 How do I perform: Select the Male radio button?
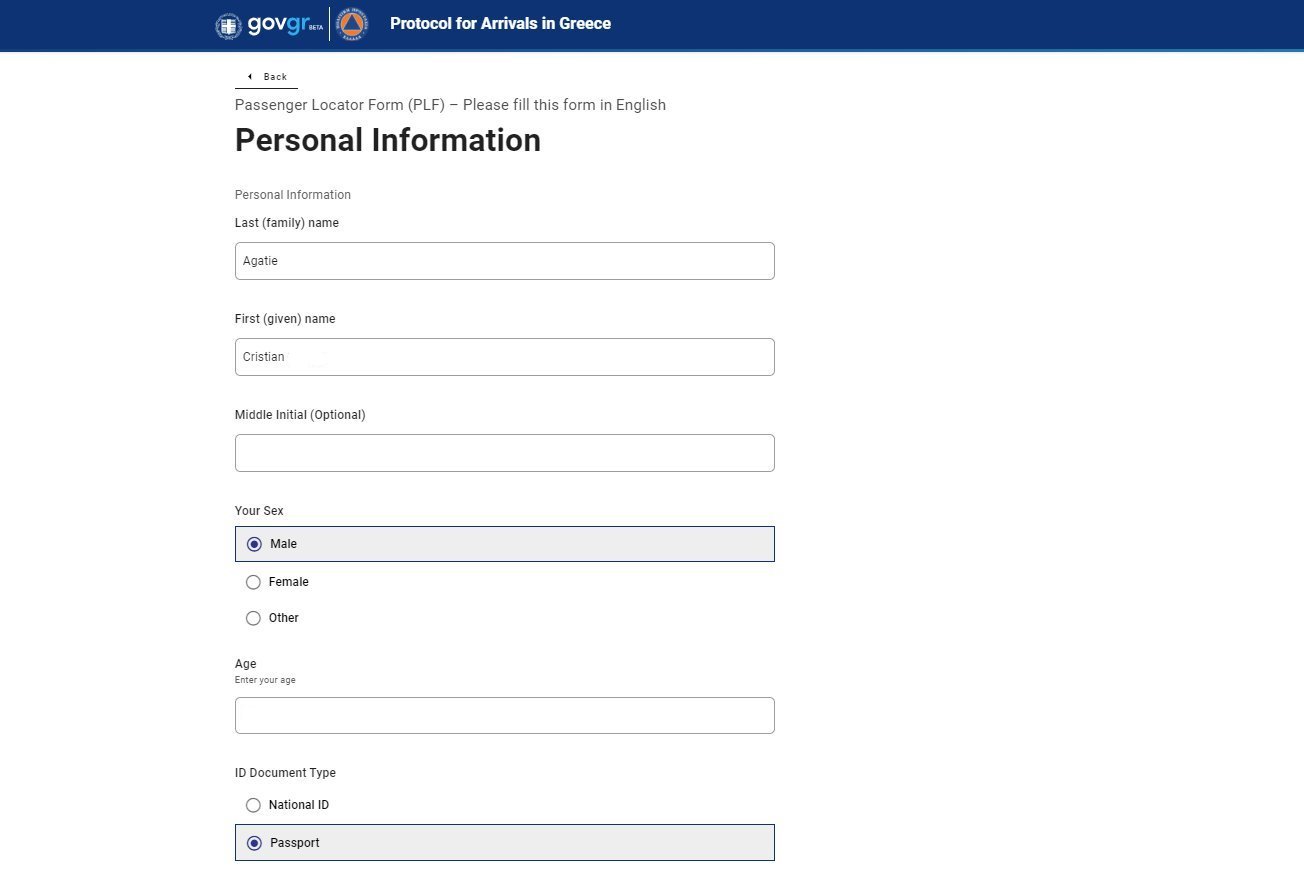(x=254, y=544)
